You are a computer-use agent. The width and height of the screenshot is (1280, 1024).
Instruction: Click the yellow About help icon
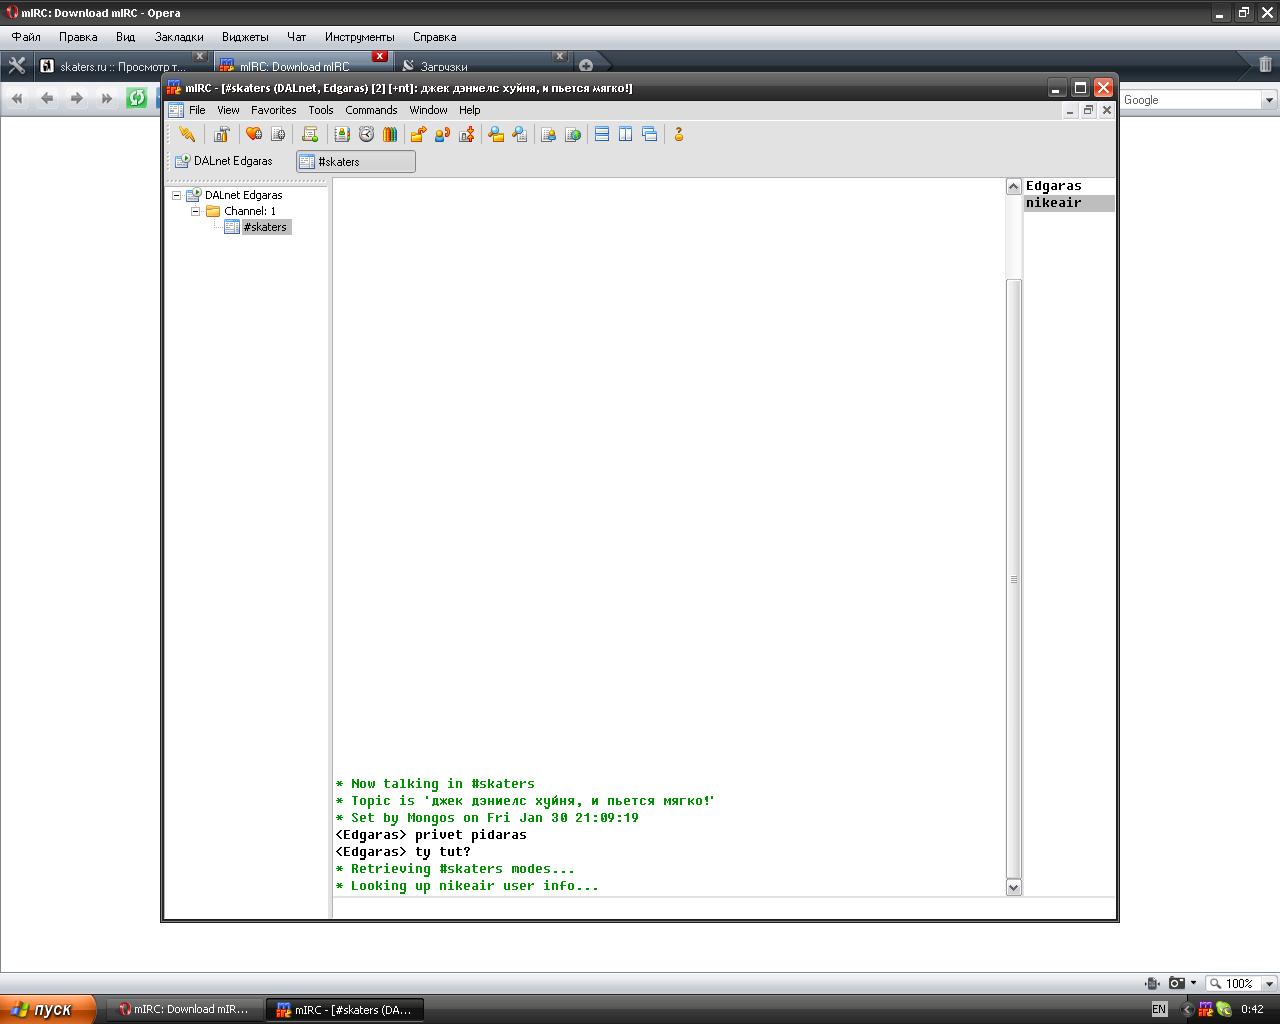coord(678,134)
